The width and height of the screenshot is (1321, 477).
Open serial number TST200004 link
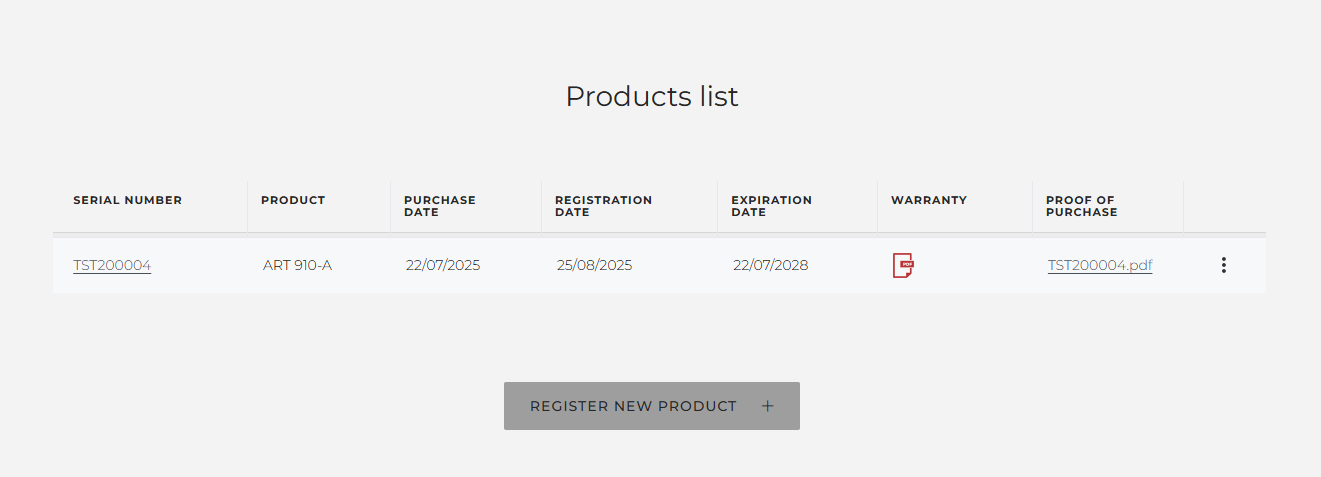[112, 265]
